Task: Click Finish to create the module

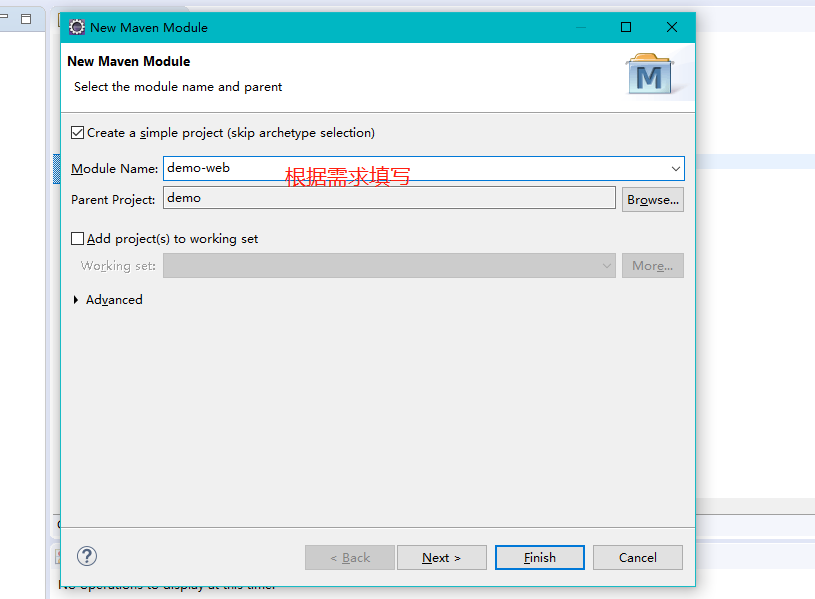Action: pyautogui.click(x=540, y=557)
